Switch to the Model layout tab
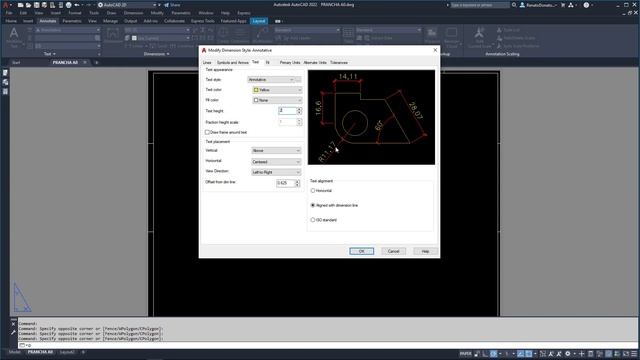Screen dimensions: 640x360 point(15,352)
